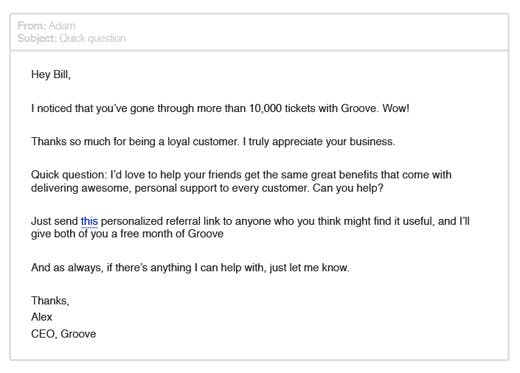The image size is (520, 373).
Task: Open the blue "this" referral link
Action: [x=89, y=221]
